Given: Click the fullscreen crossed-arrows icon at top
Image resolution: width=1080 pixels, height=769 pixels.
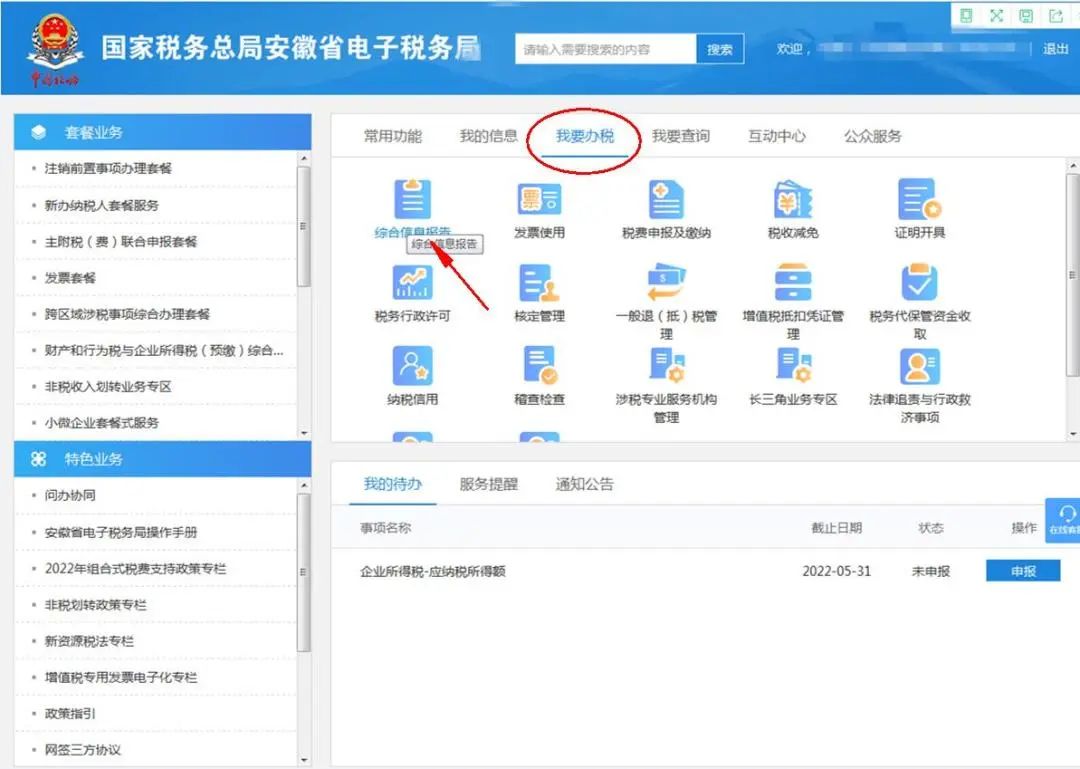Looking at the screenshot, I should pos(996,16).
